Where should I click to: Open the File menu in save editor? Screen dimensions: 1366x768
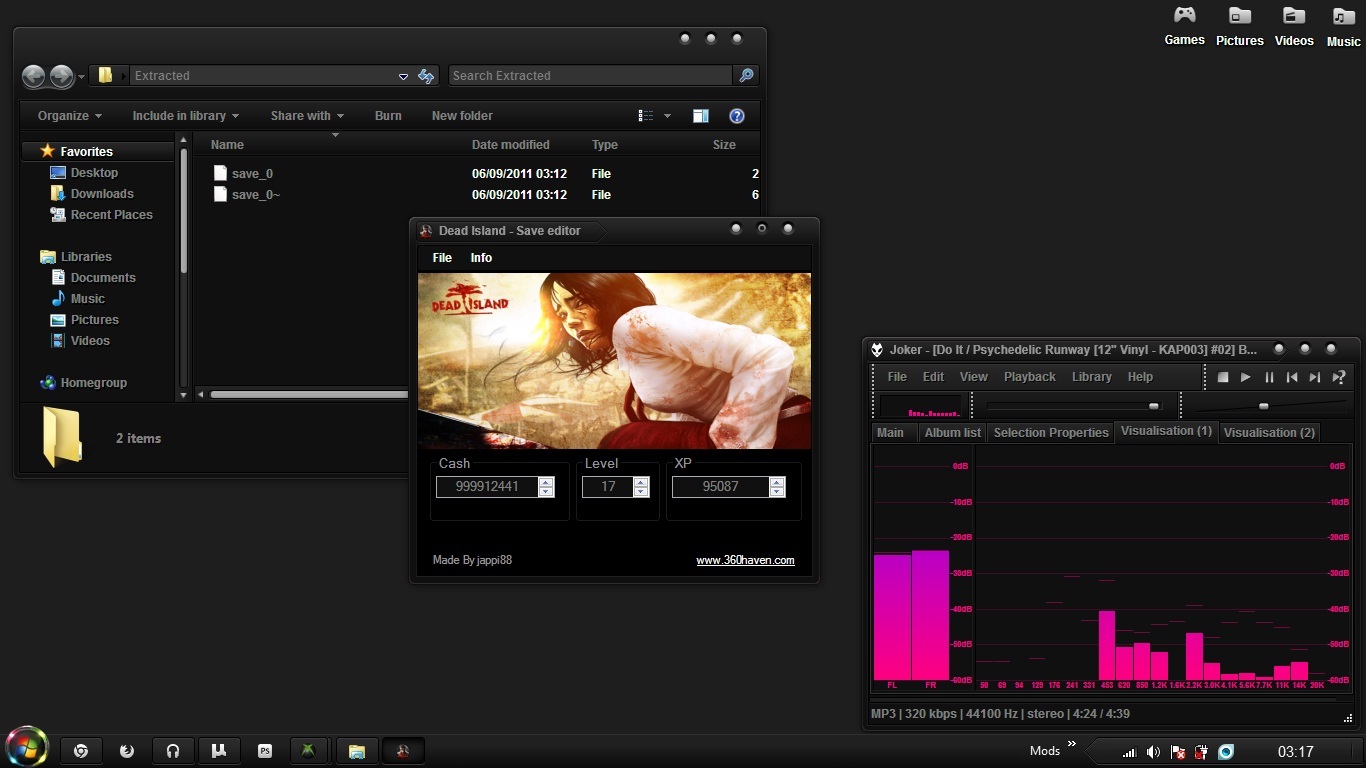click(x=442, y=258)
